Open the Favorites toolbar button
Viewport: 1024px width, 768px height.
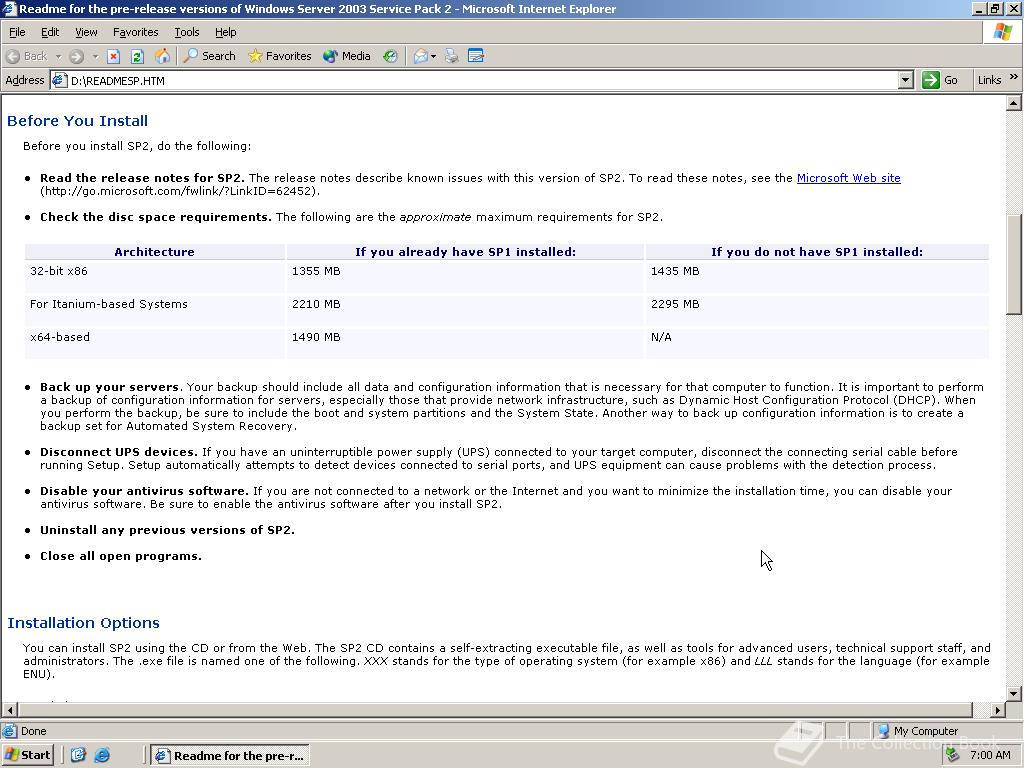[x=280, y=56]
